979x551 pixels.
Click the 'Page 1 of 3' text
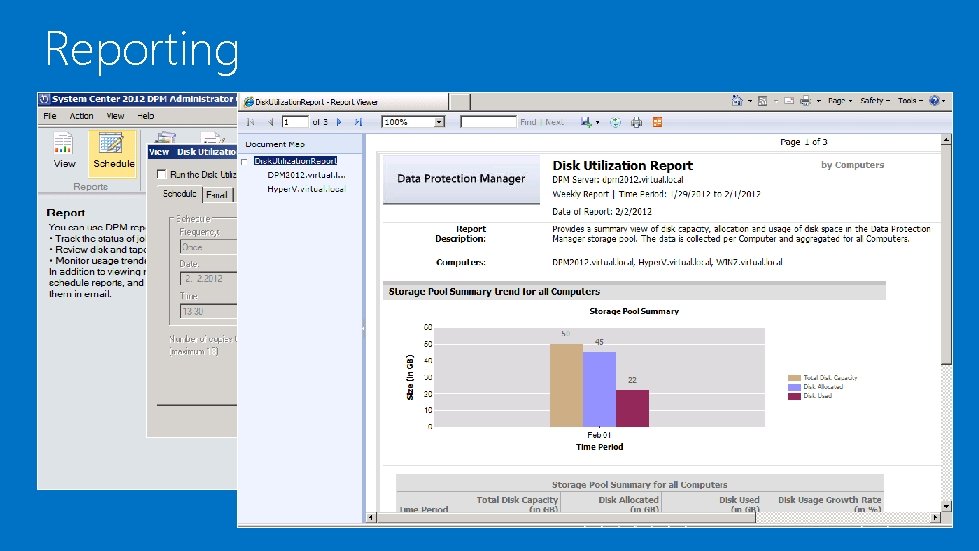(x=804, y=142)
